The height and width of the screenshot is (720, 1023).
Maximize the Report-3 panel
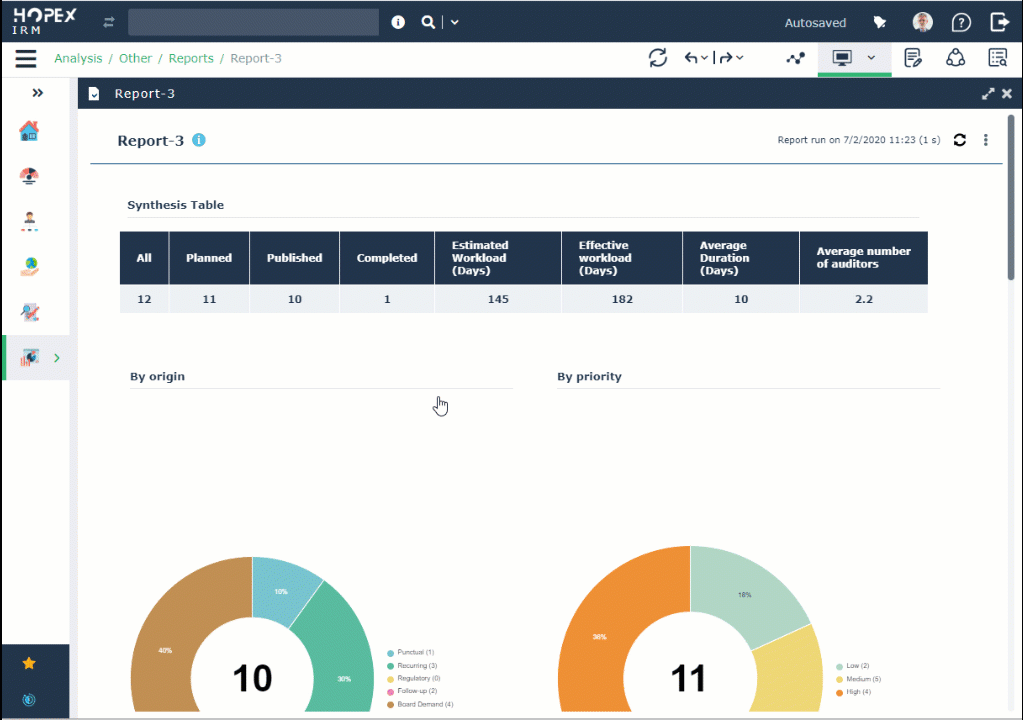pyautogui.click(x=988, y=93)
